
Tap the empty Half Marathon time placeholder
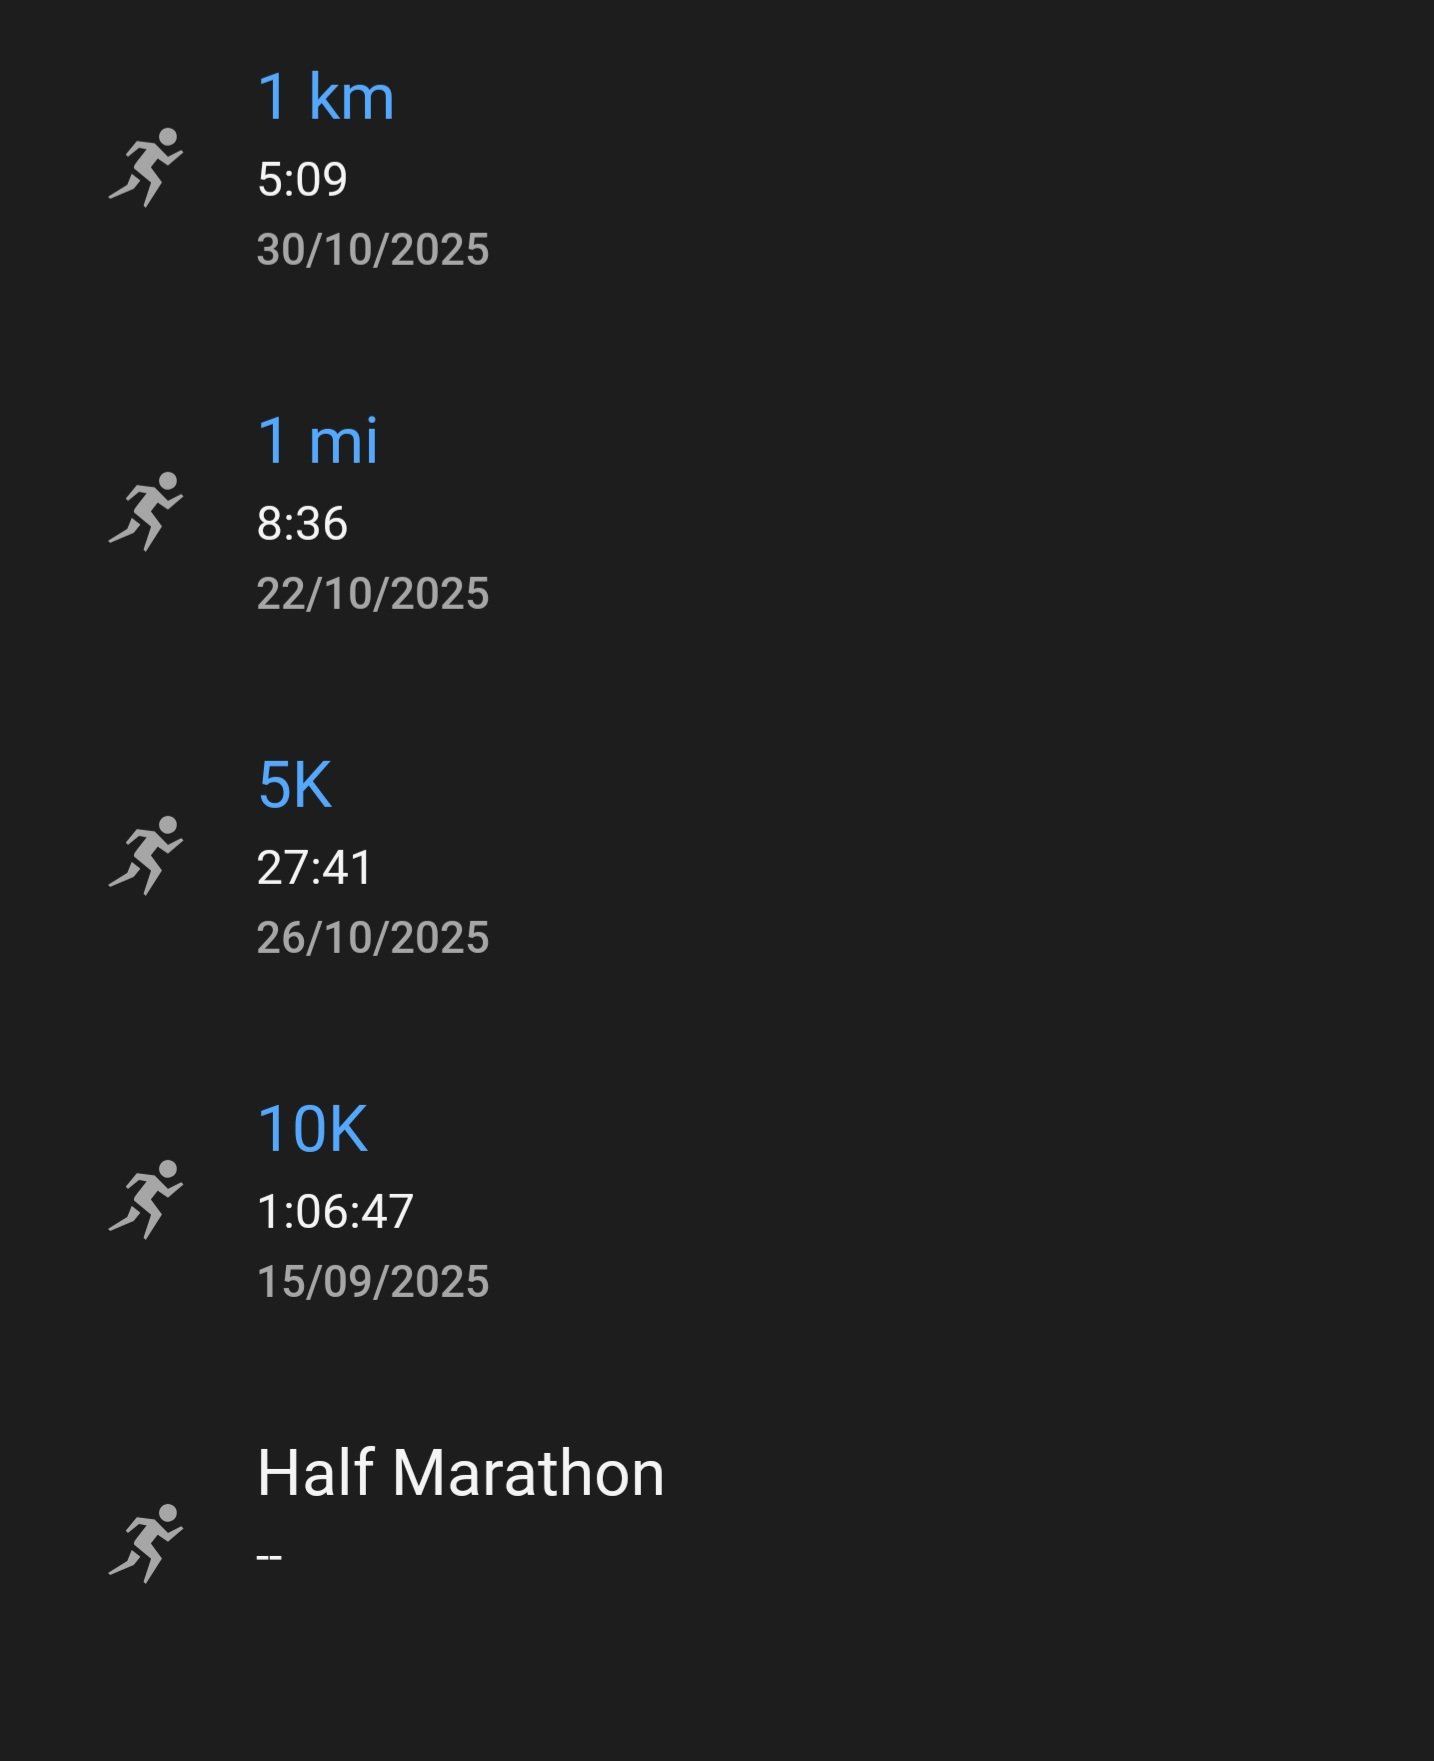(x=269, y=1557)
